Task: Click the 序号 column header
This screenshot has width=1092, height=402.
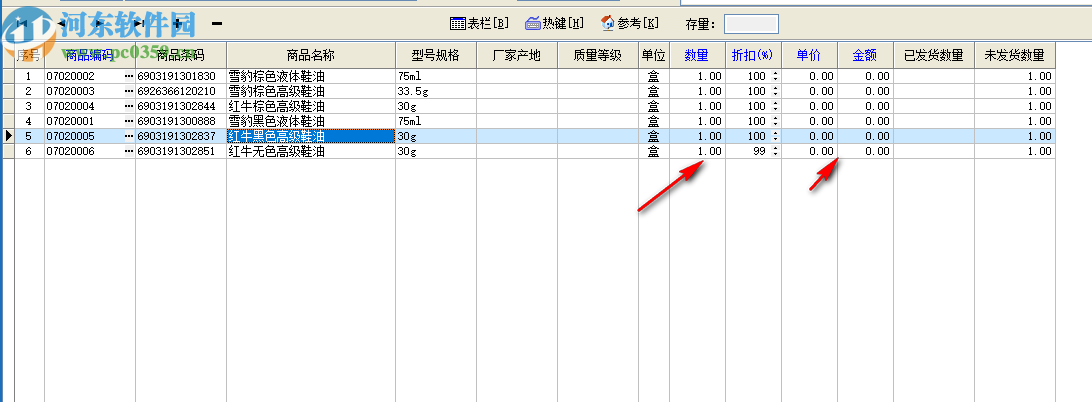Action: (x=29, y=56)
